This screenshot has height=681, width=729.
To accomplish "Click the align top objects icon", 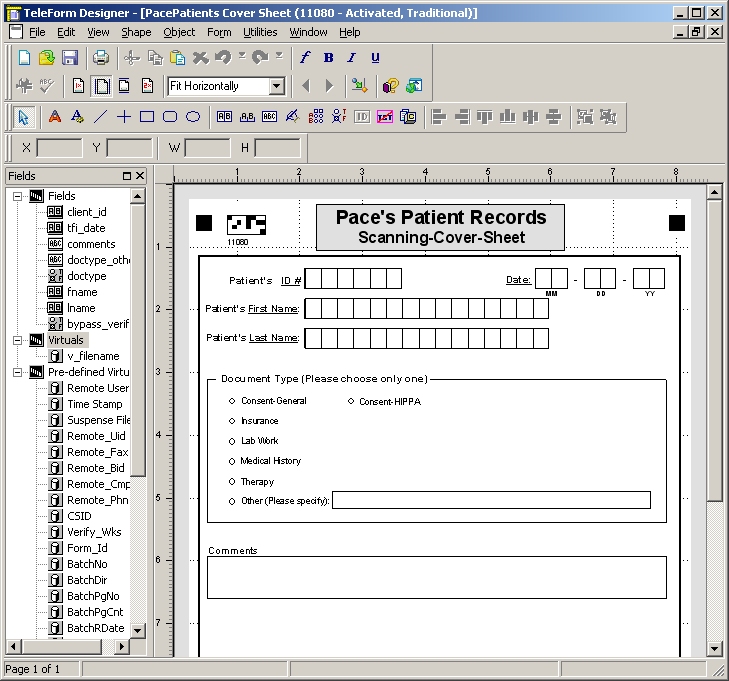I will pos(484,117).
